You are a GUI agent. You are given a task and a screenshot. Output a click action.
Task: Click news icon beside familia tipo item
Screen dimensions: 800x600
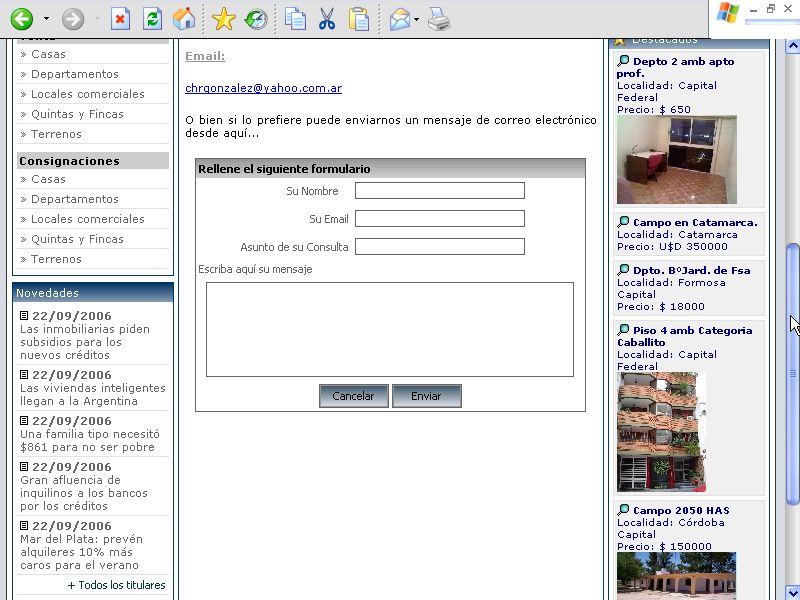23,420
